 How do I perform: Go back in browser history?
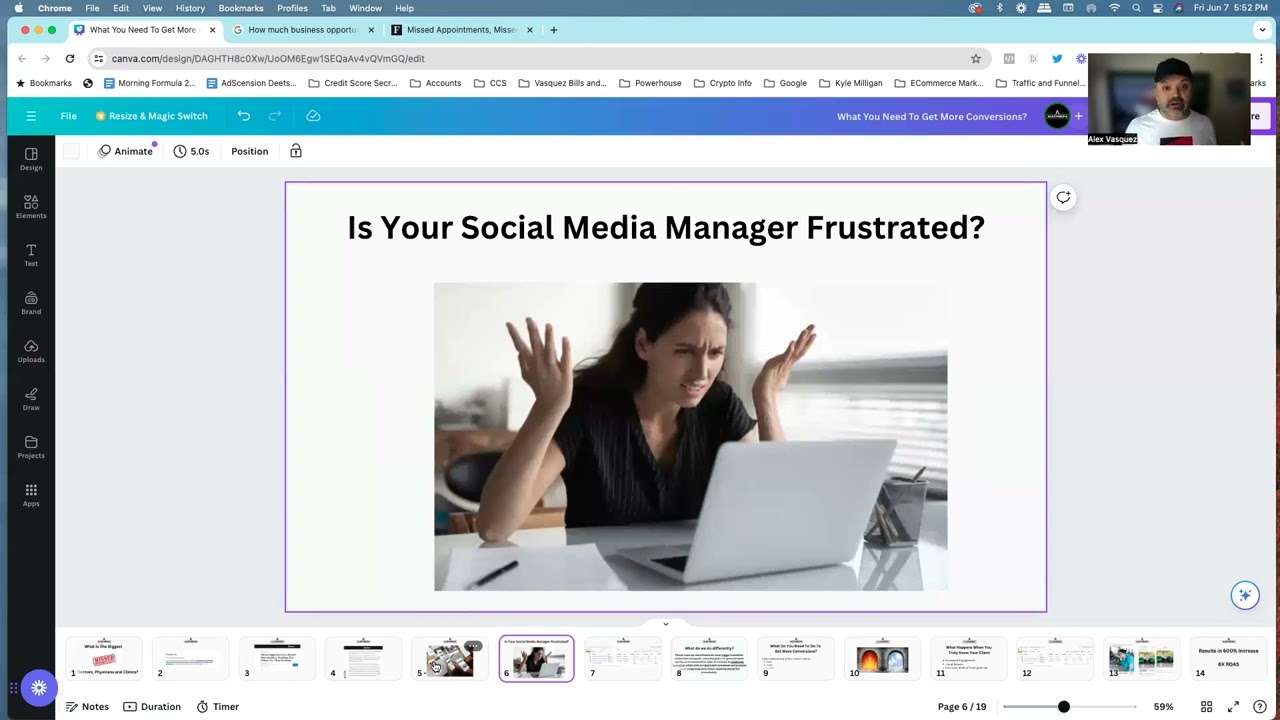click(22, 58)
